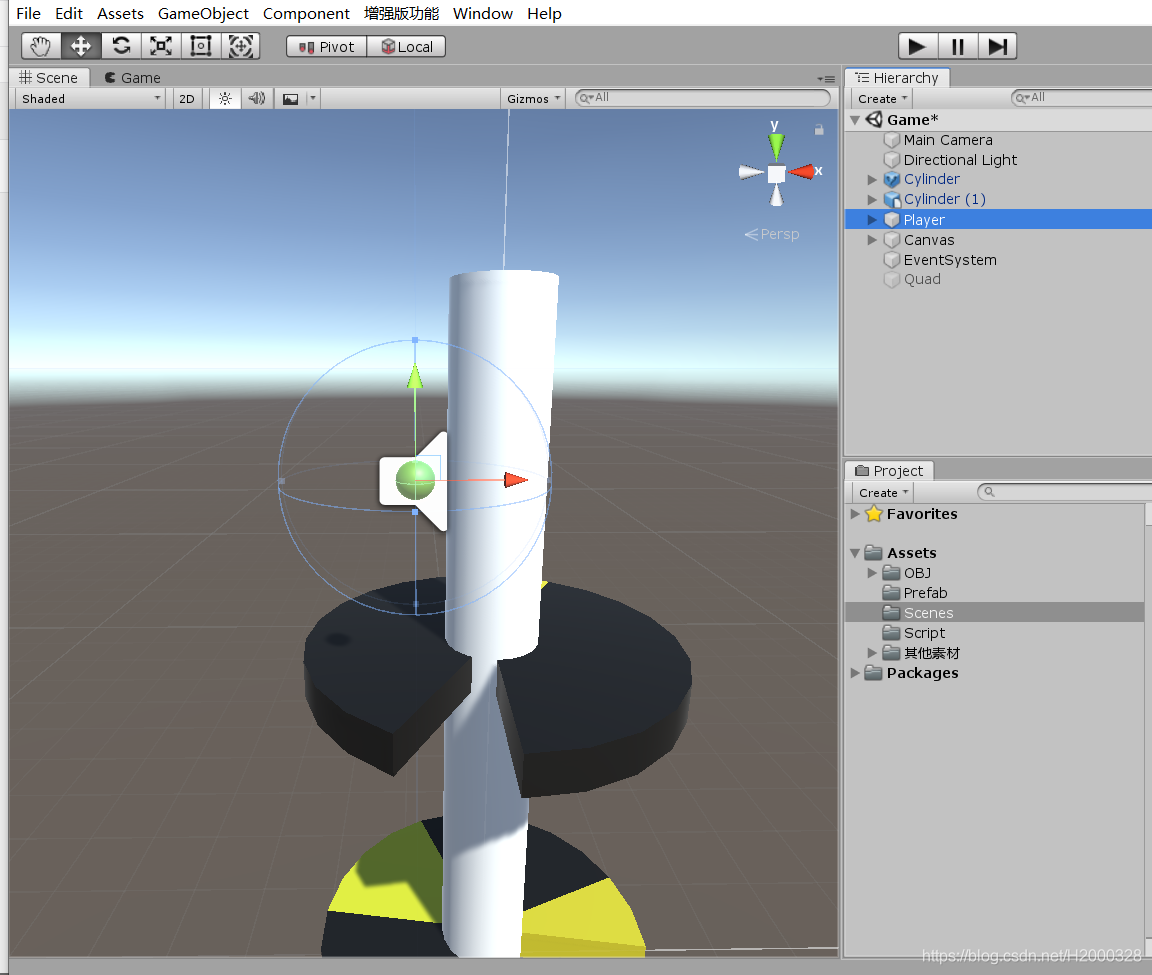This screenshot has width=1152, height=975.
Task: Expand the Cylinder (1) object
Action: (872, 199)
